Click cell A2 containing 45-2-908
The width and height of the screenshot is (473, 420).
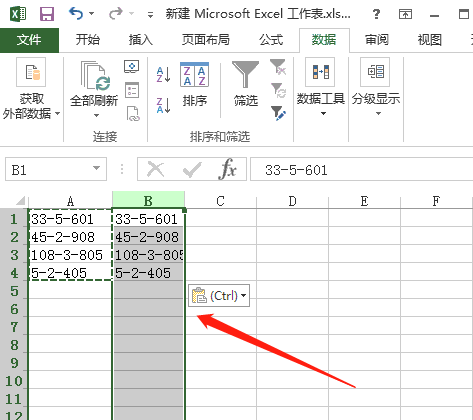[x=70, y=237]
